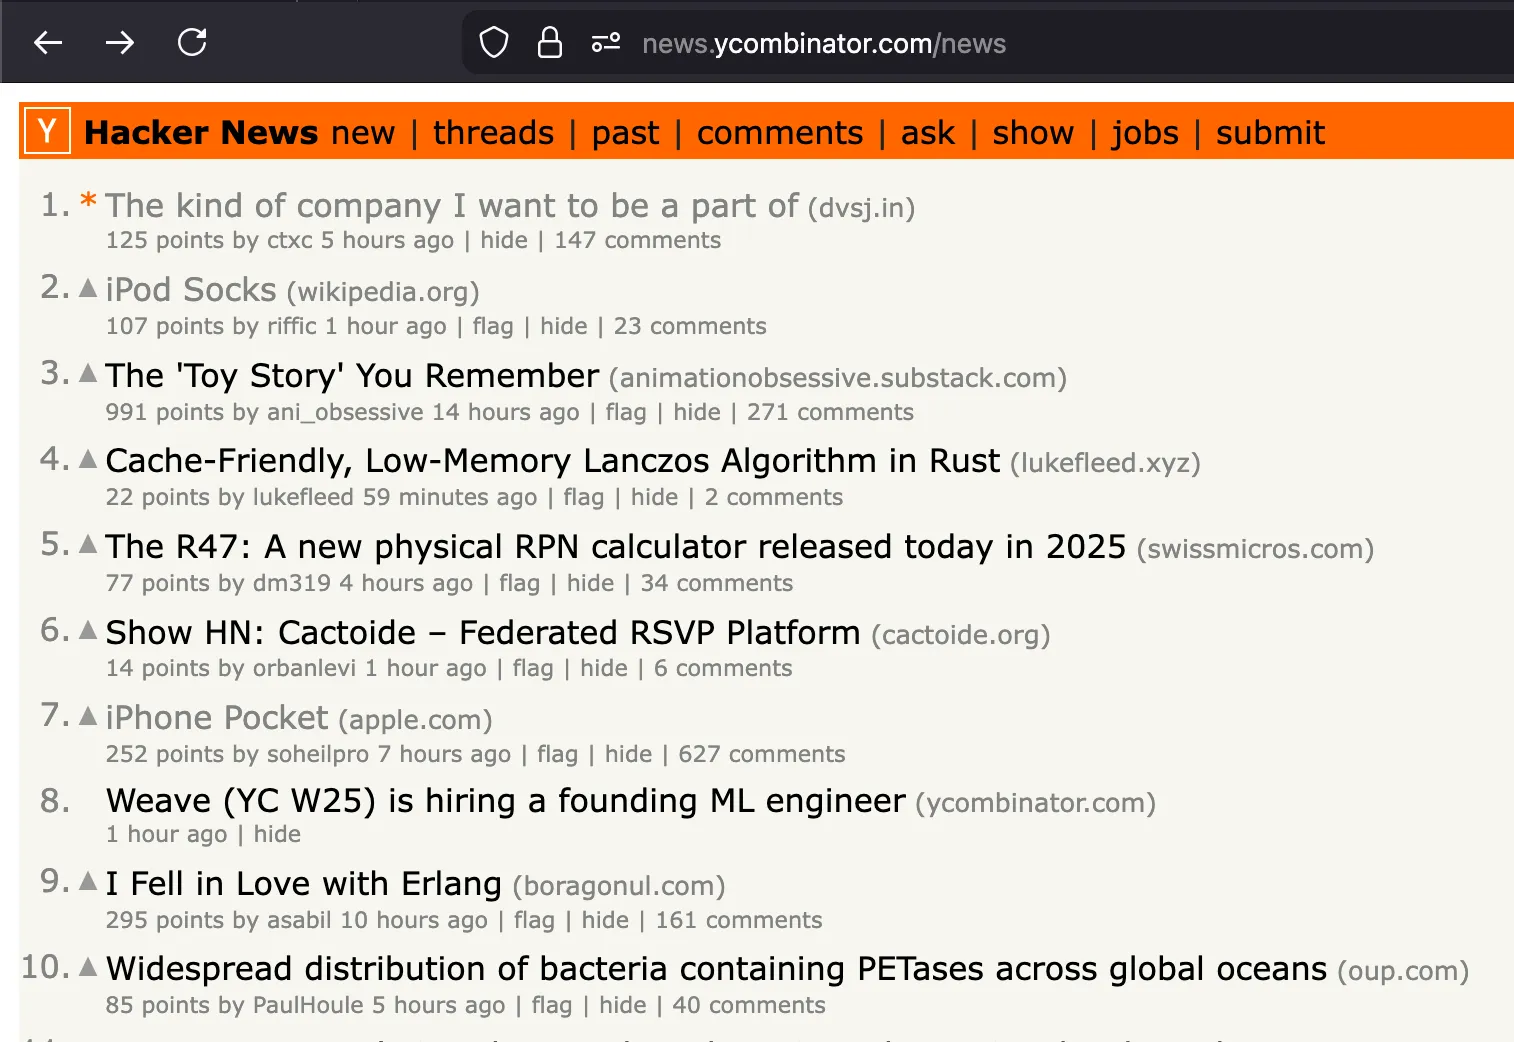View user ani_obsessive profile
This screenshot has height=1042, width=1514.
pyautogui.click(x=345, y=412)
